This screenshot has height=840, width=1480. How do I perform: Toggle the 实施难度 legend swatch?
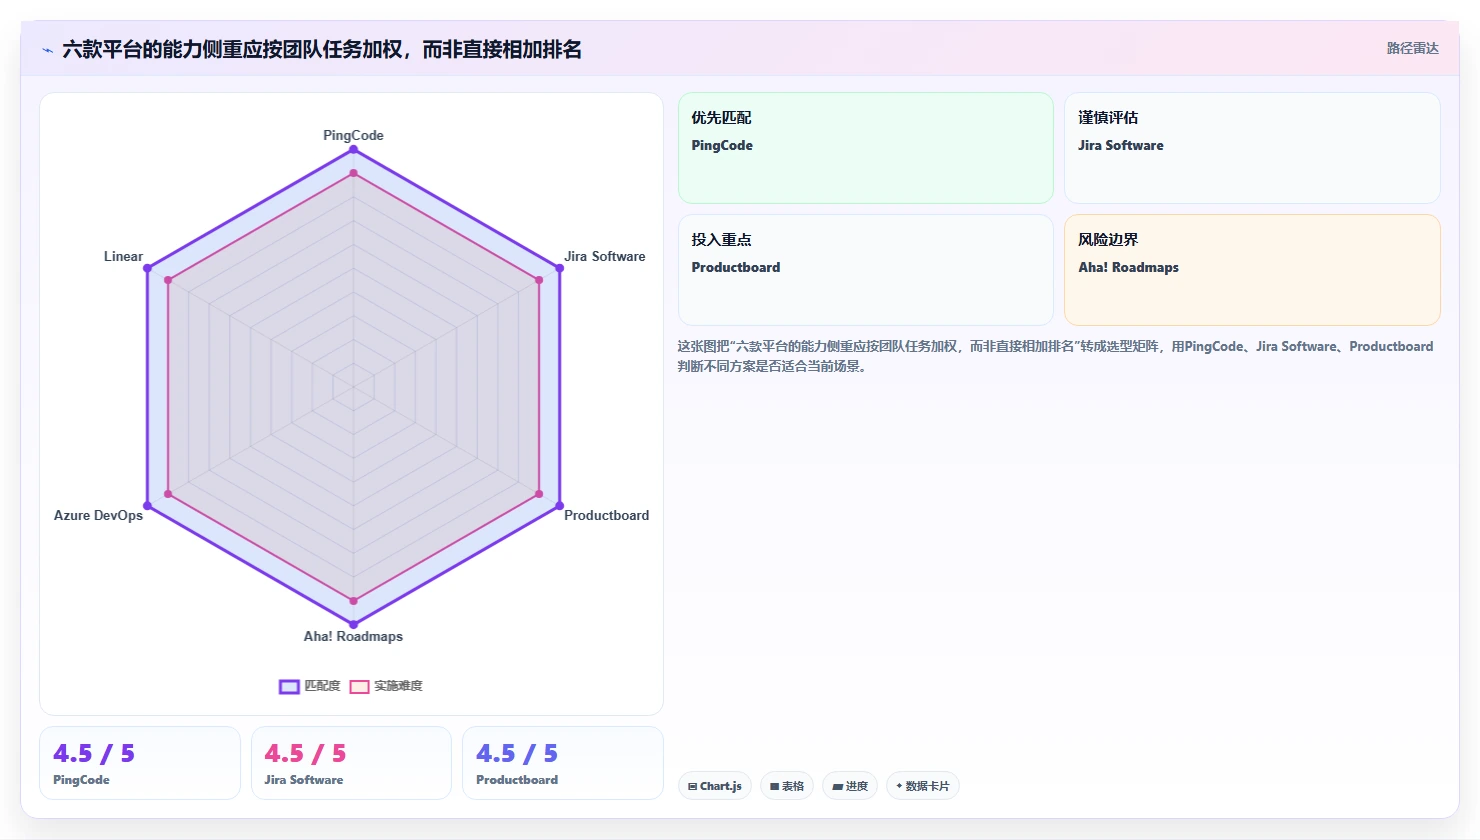click(359, 686)
